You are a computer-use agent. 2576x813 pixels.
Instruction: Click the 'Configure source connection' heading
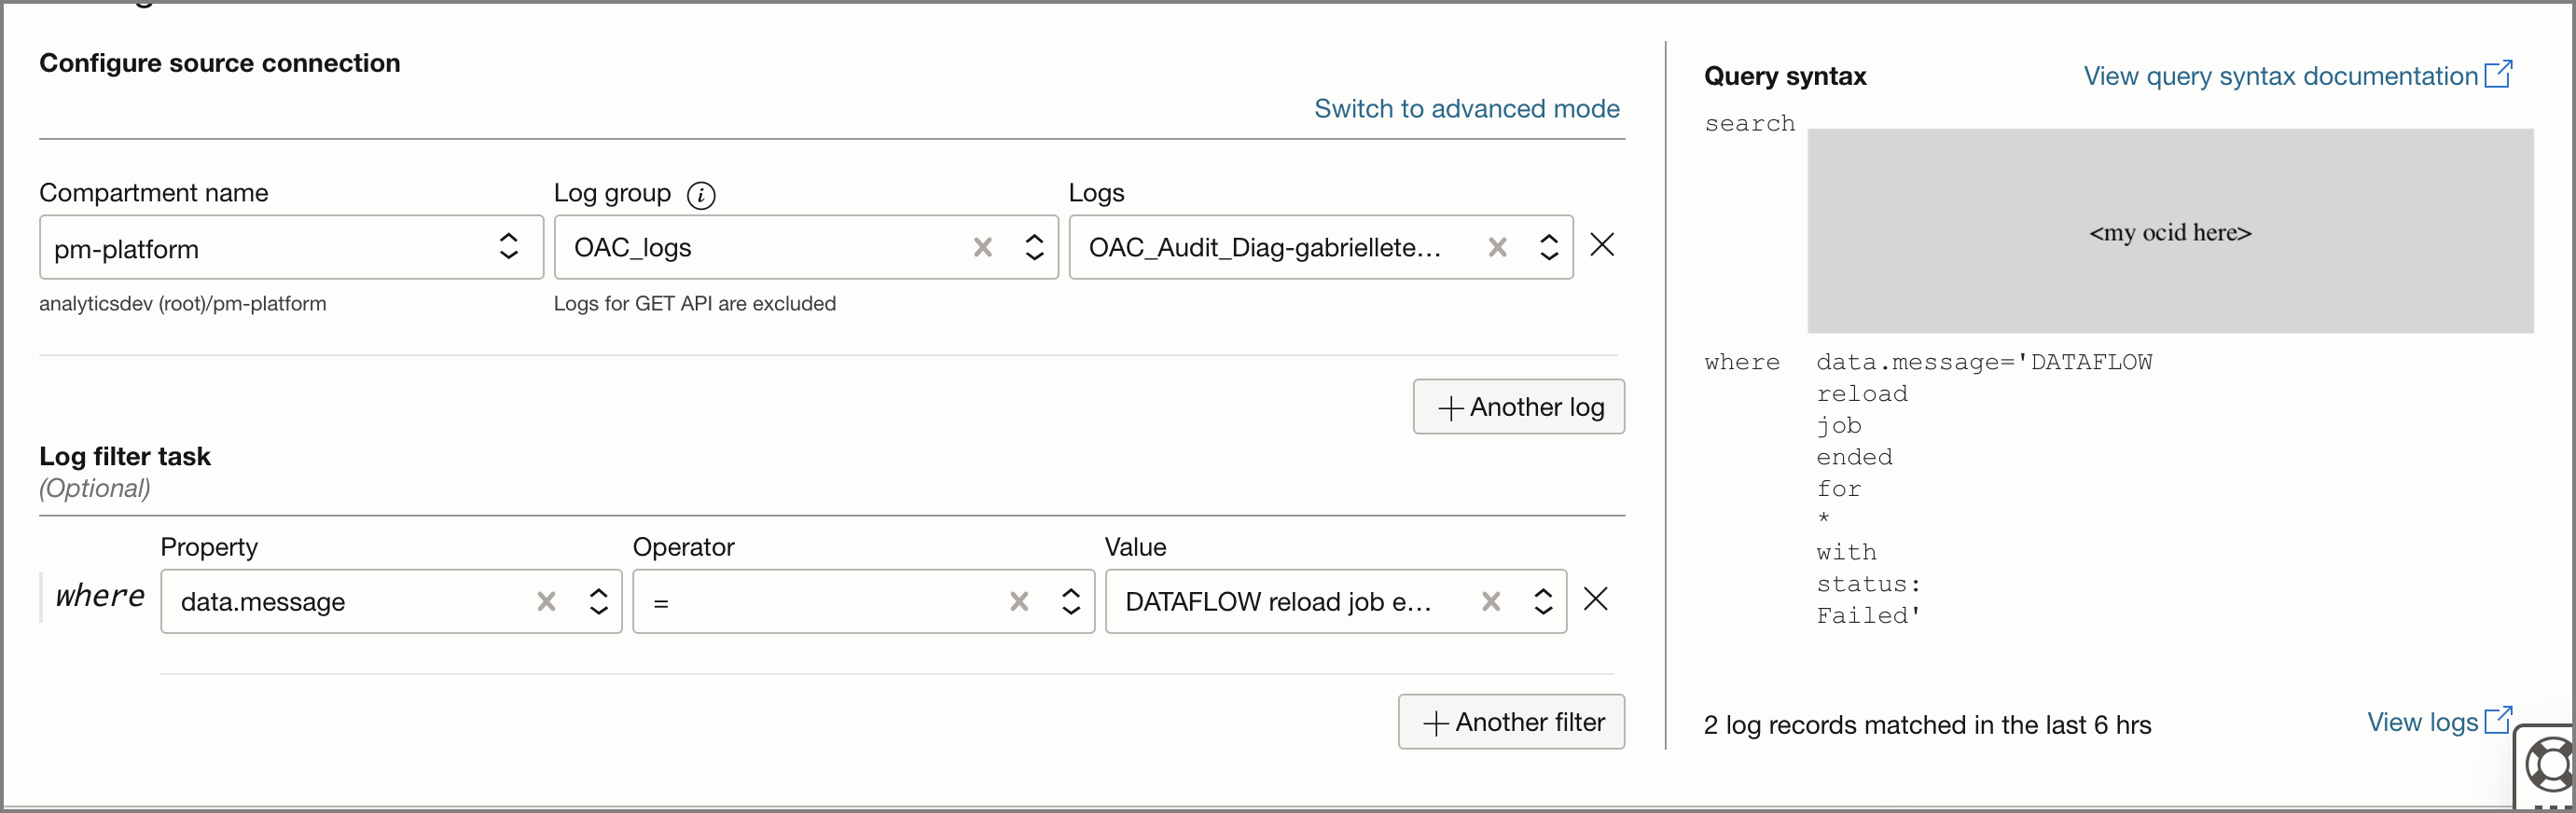(x=220, y=63)
